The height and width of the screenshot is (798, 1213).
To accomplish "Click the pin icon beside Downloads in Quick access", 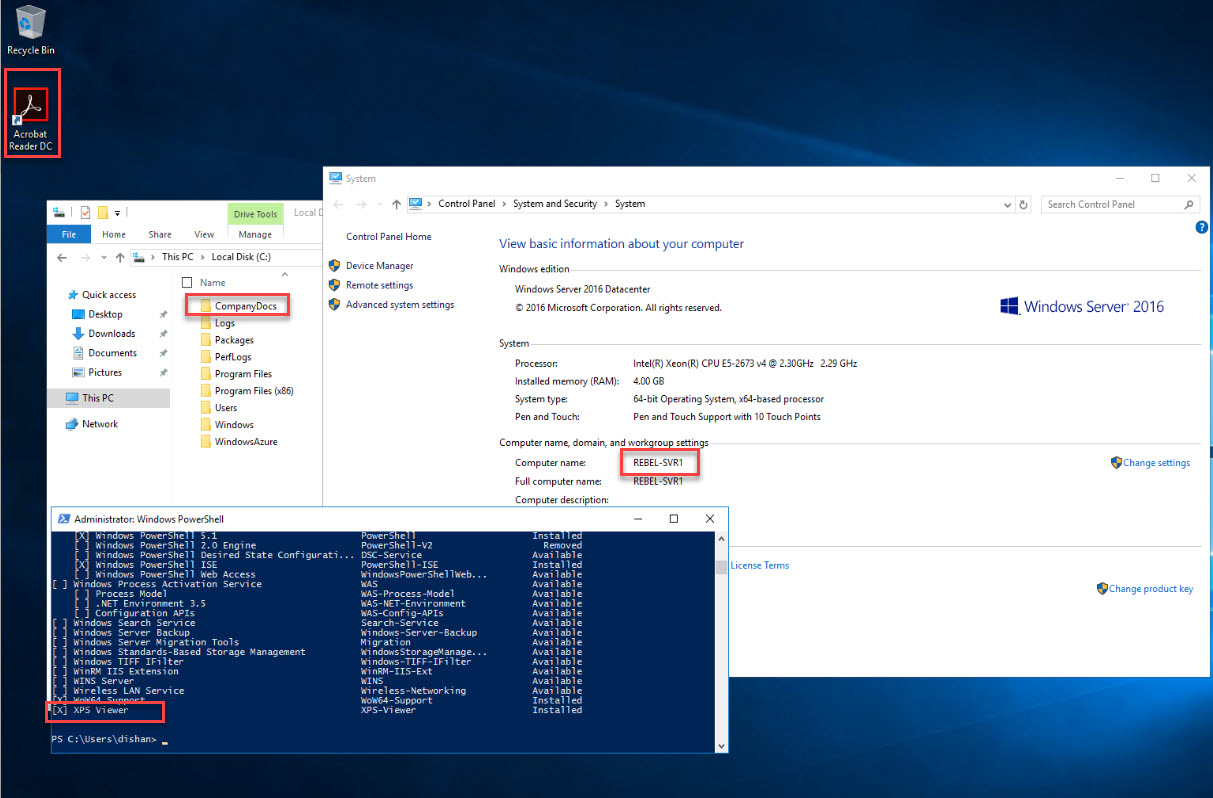I will (x=163, y=333).
